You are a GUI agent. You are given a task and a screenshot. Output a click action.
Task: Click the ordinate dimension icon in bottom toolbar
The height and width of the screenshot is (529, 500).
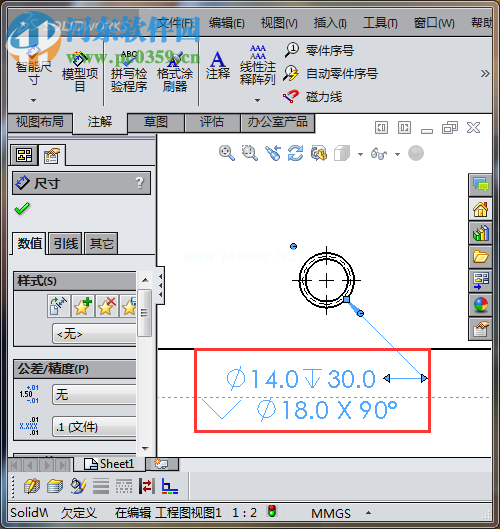coord(170,486)
